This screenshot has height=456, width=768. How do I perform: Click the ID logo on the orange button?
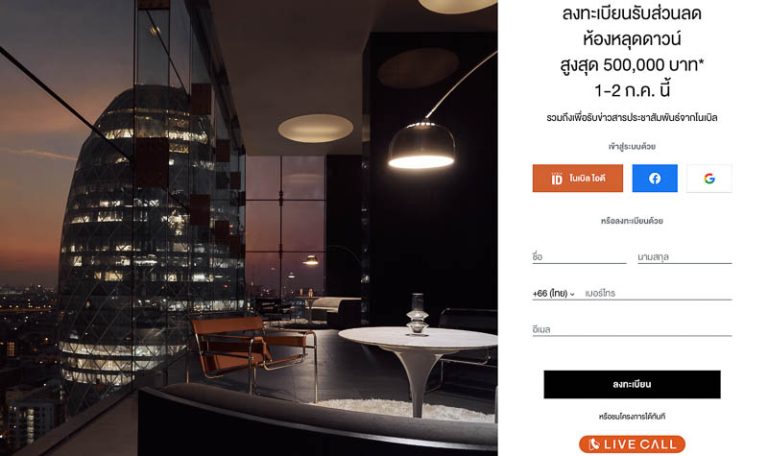(556, 178)
